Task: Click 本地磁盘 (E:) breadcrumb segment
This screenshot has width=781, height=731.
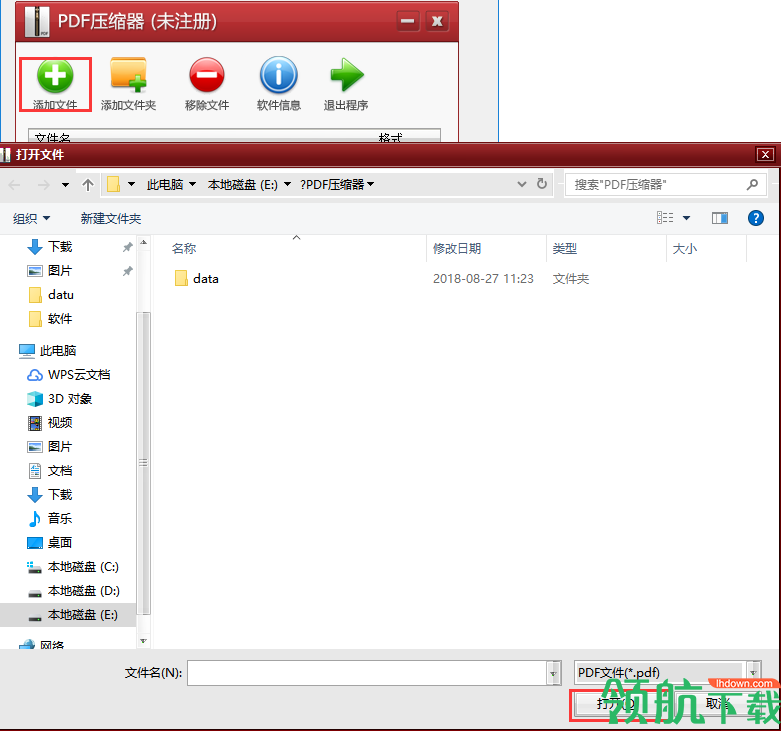Action: coord(243,185)
